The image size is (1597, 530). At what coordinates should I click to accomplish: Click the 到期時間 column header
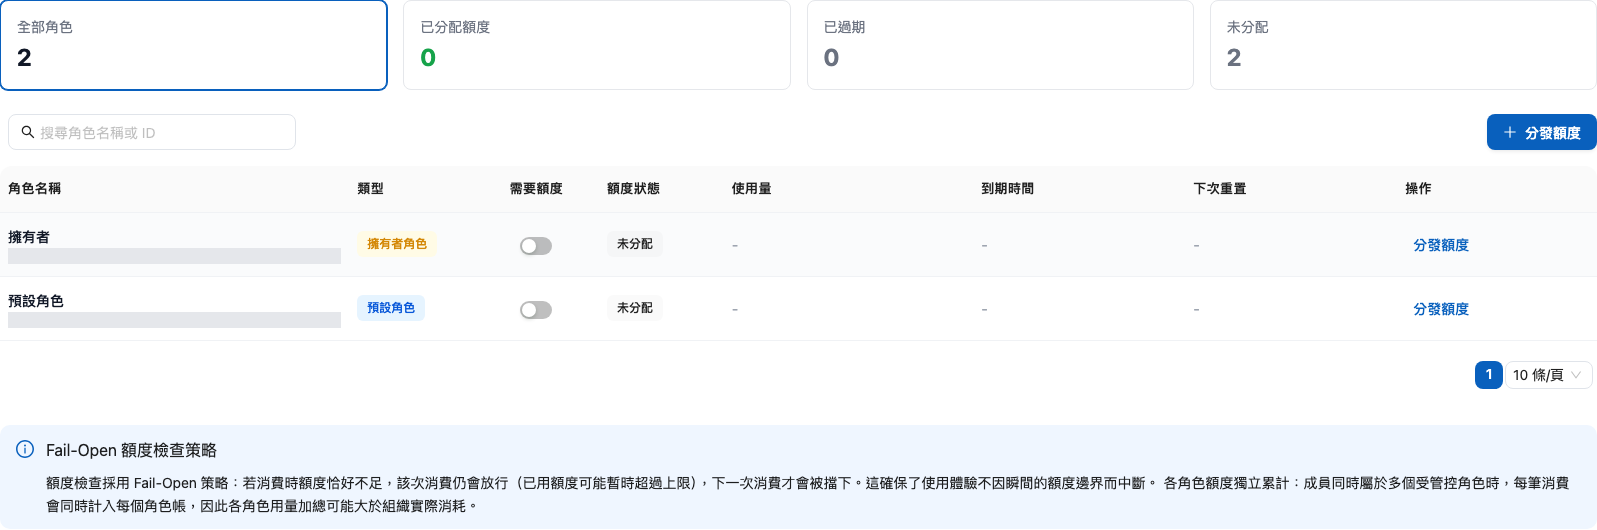click(1008, 188)
